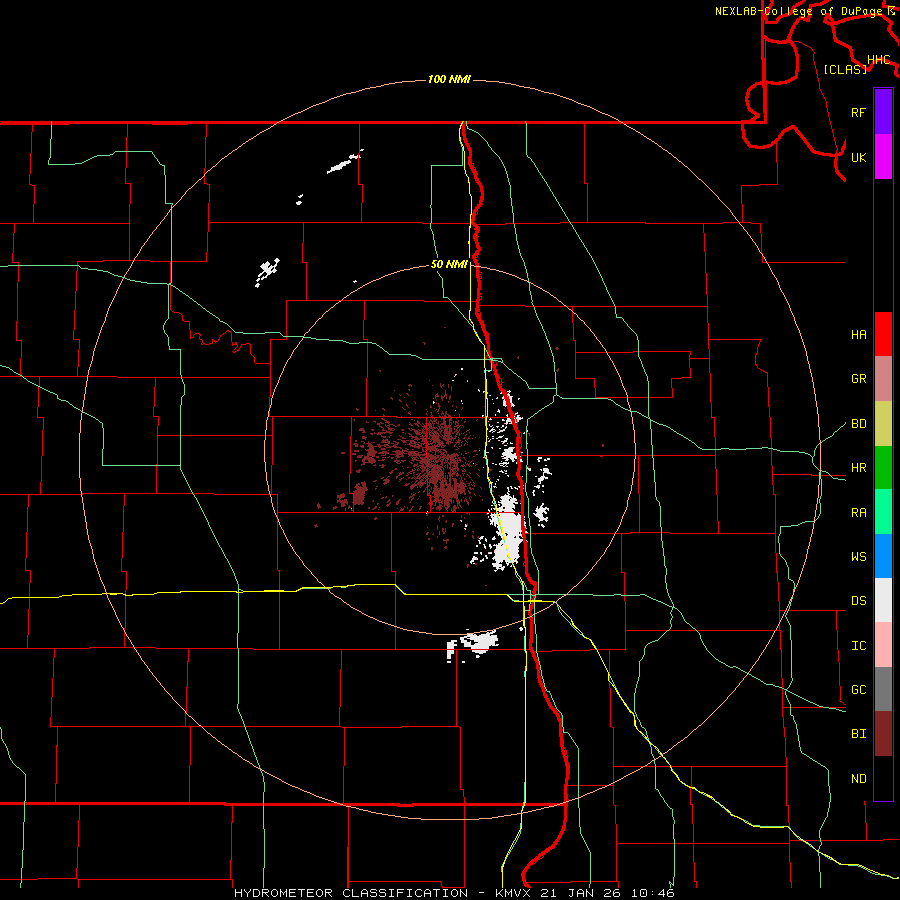Click the GR pink-brown legend swatch

pos(883,379)
